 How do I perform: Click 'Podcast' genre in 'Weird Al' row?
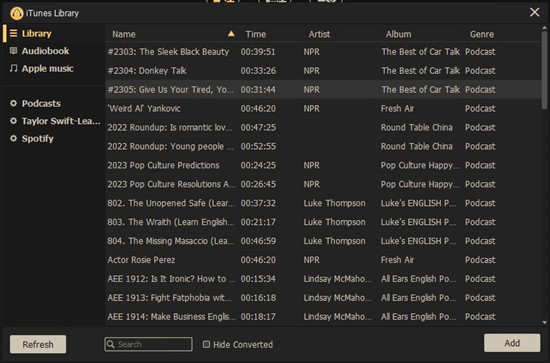coord(480,108)
